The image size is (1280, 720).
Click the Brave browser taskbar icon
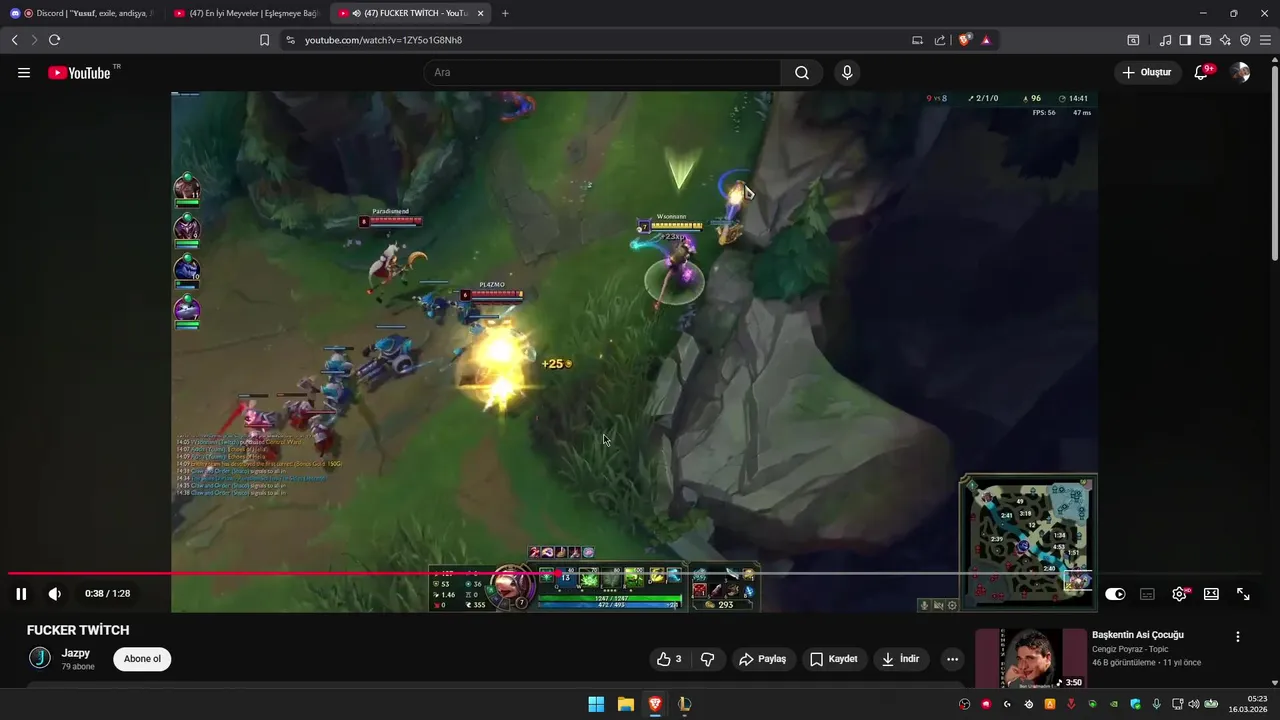pyautogui.click(x=655, y=704)
